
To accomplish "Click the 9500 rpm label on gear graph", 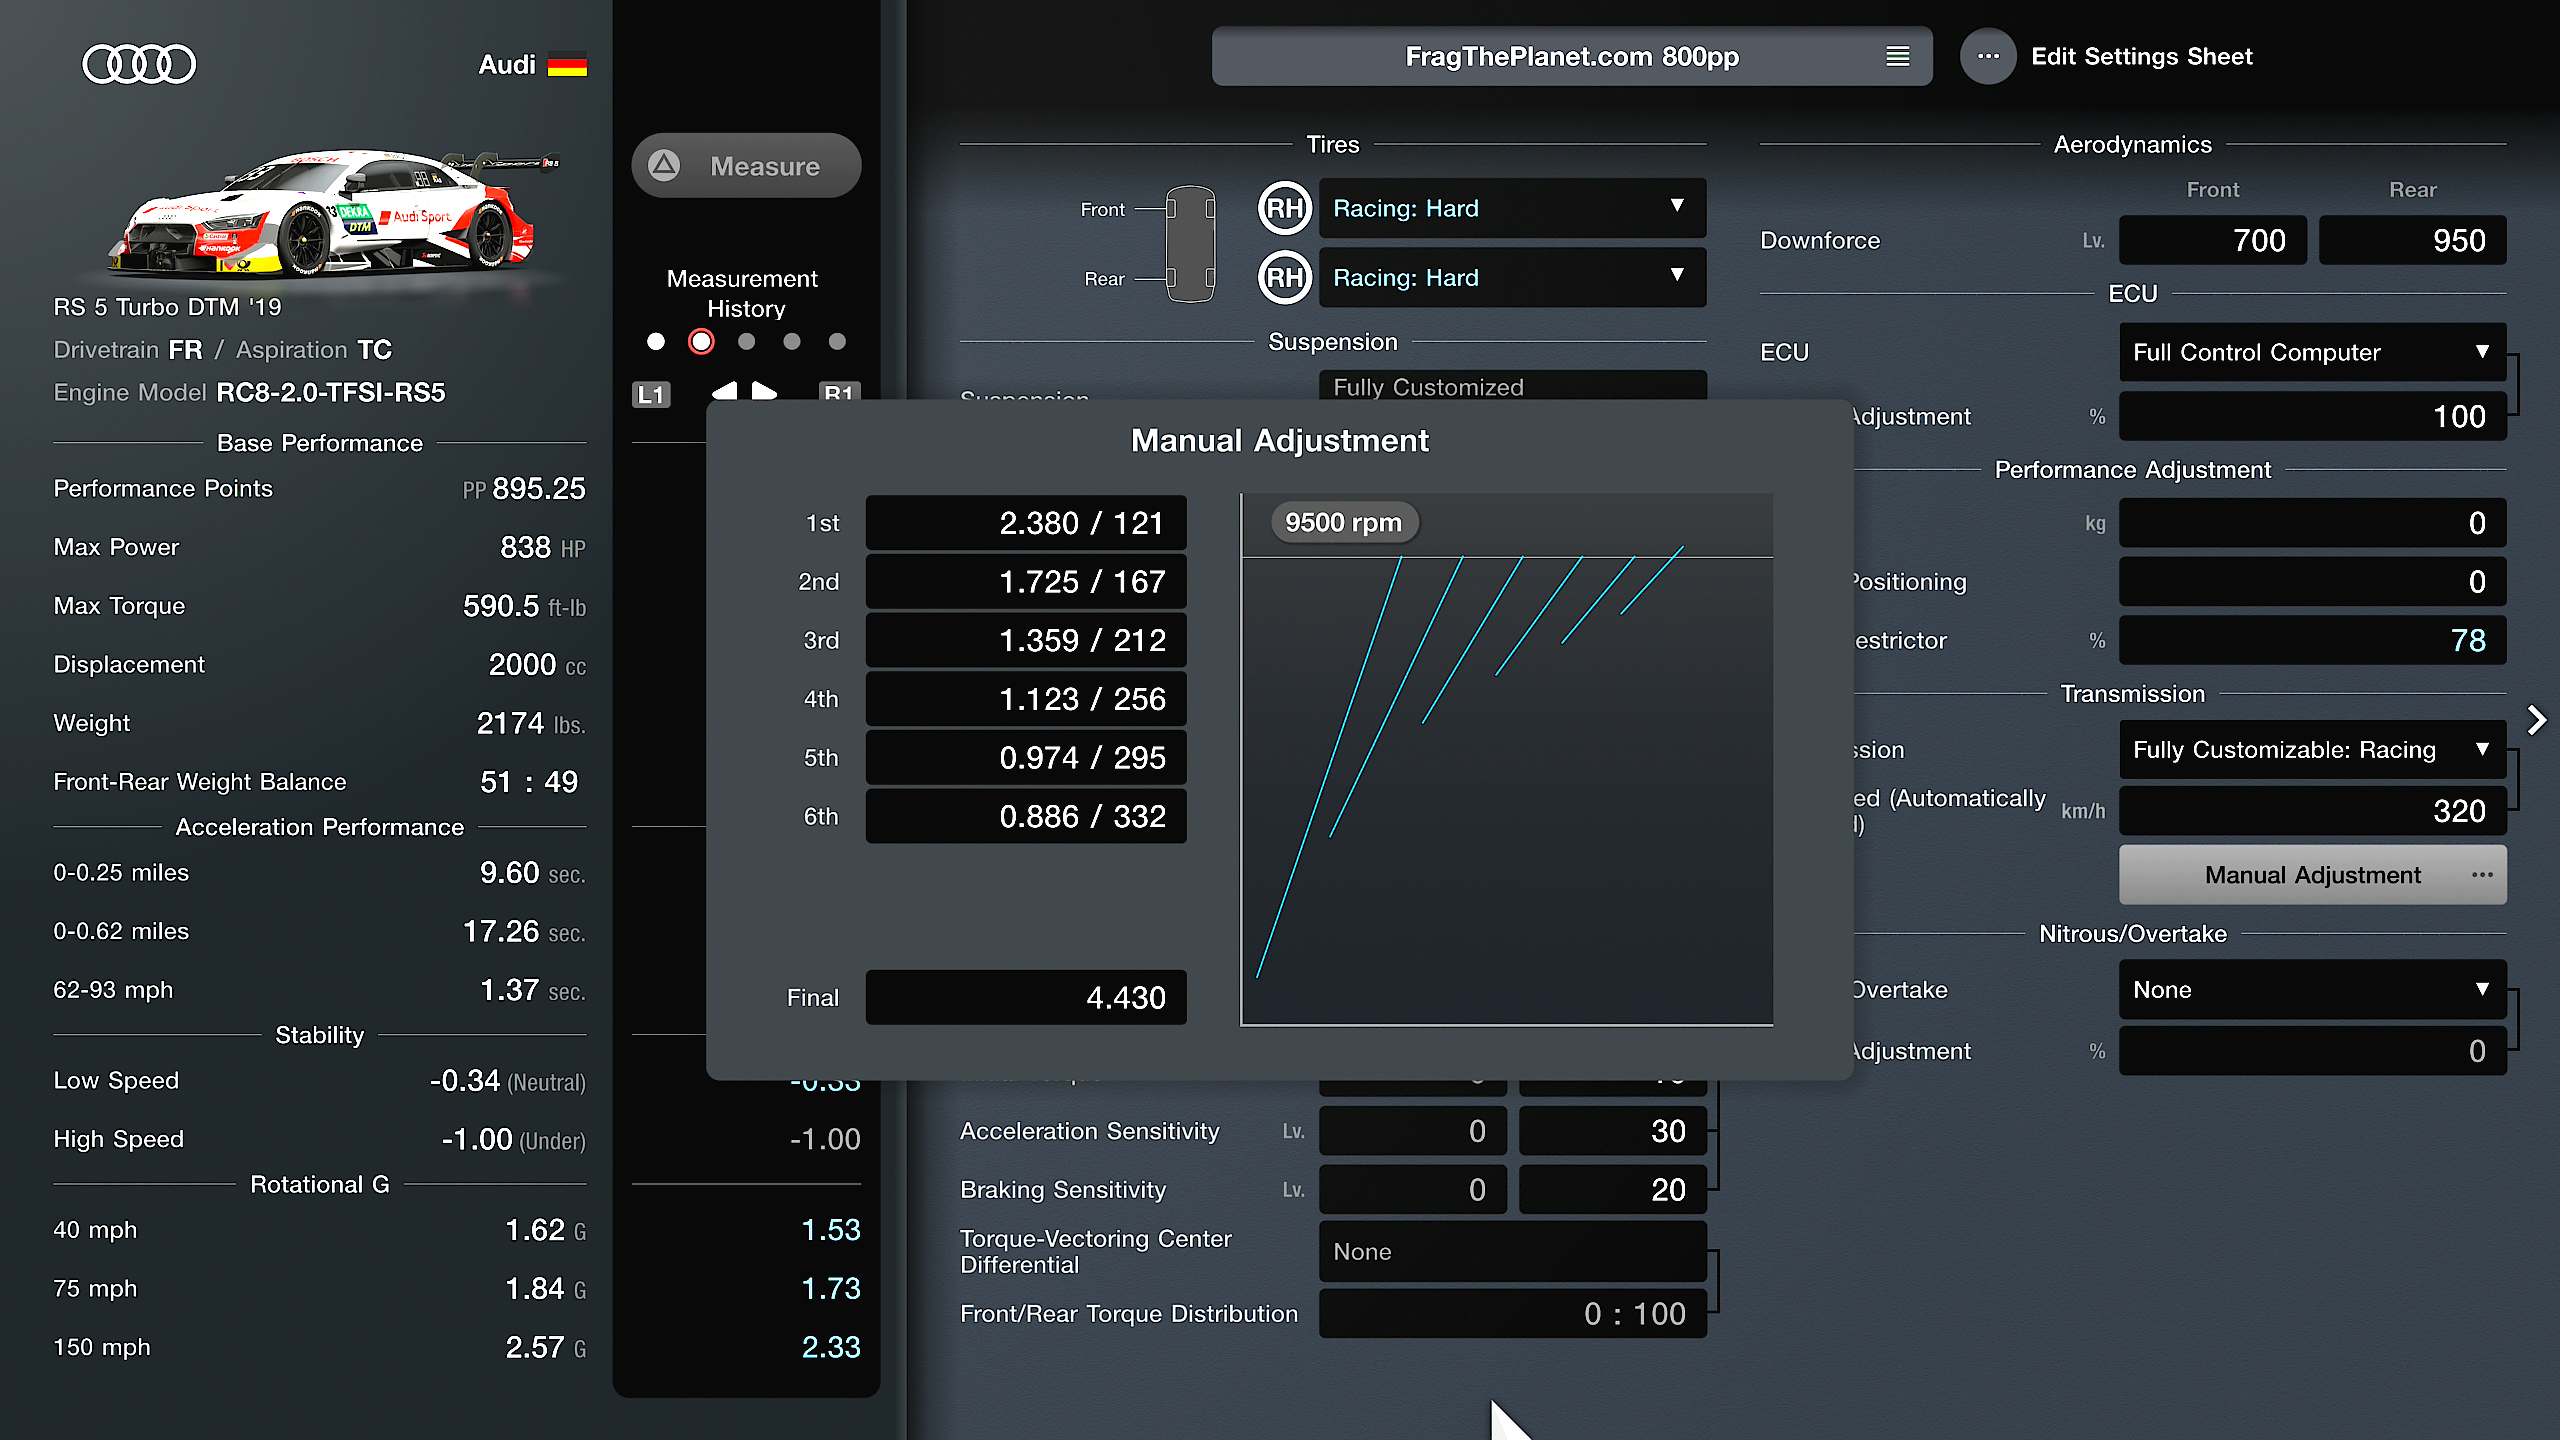I will (1343, 523).
